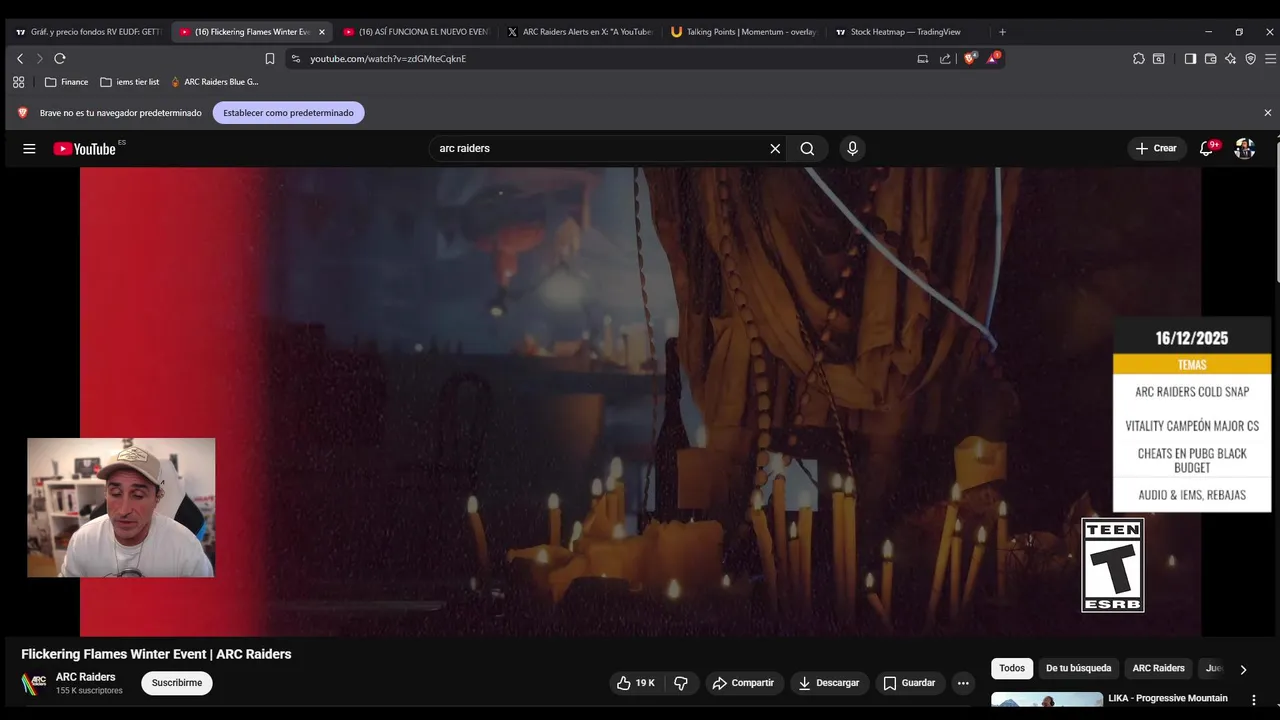Subscribe with the Suscribirme button

[x=177, y=683]
